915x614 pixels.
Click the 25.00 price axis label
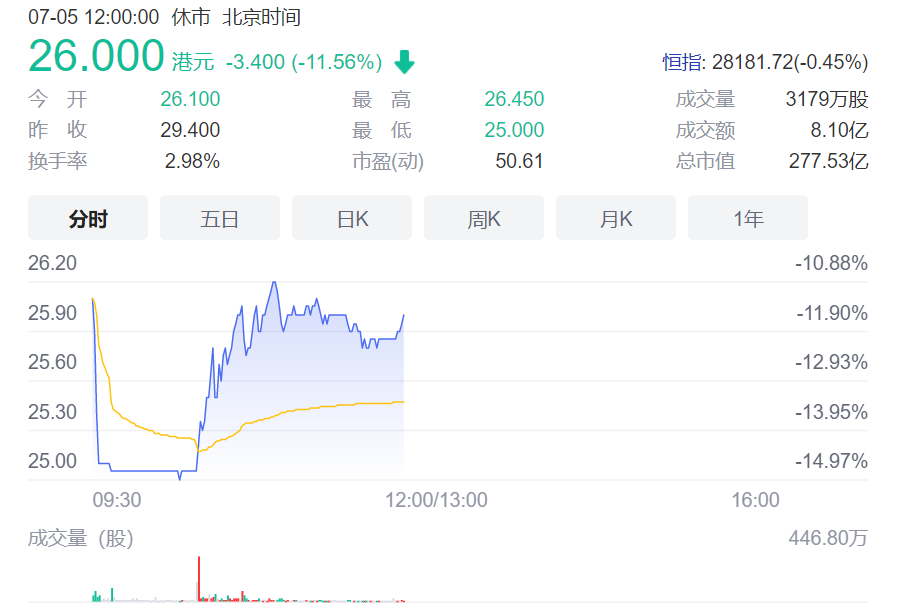click(x=53, y=461)
